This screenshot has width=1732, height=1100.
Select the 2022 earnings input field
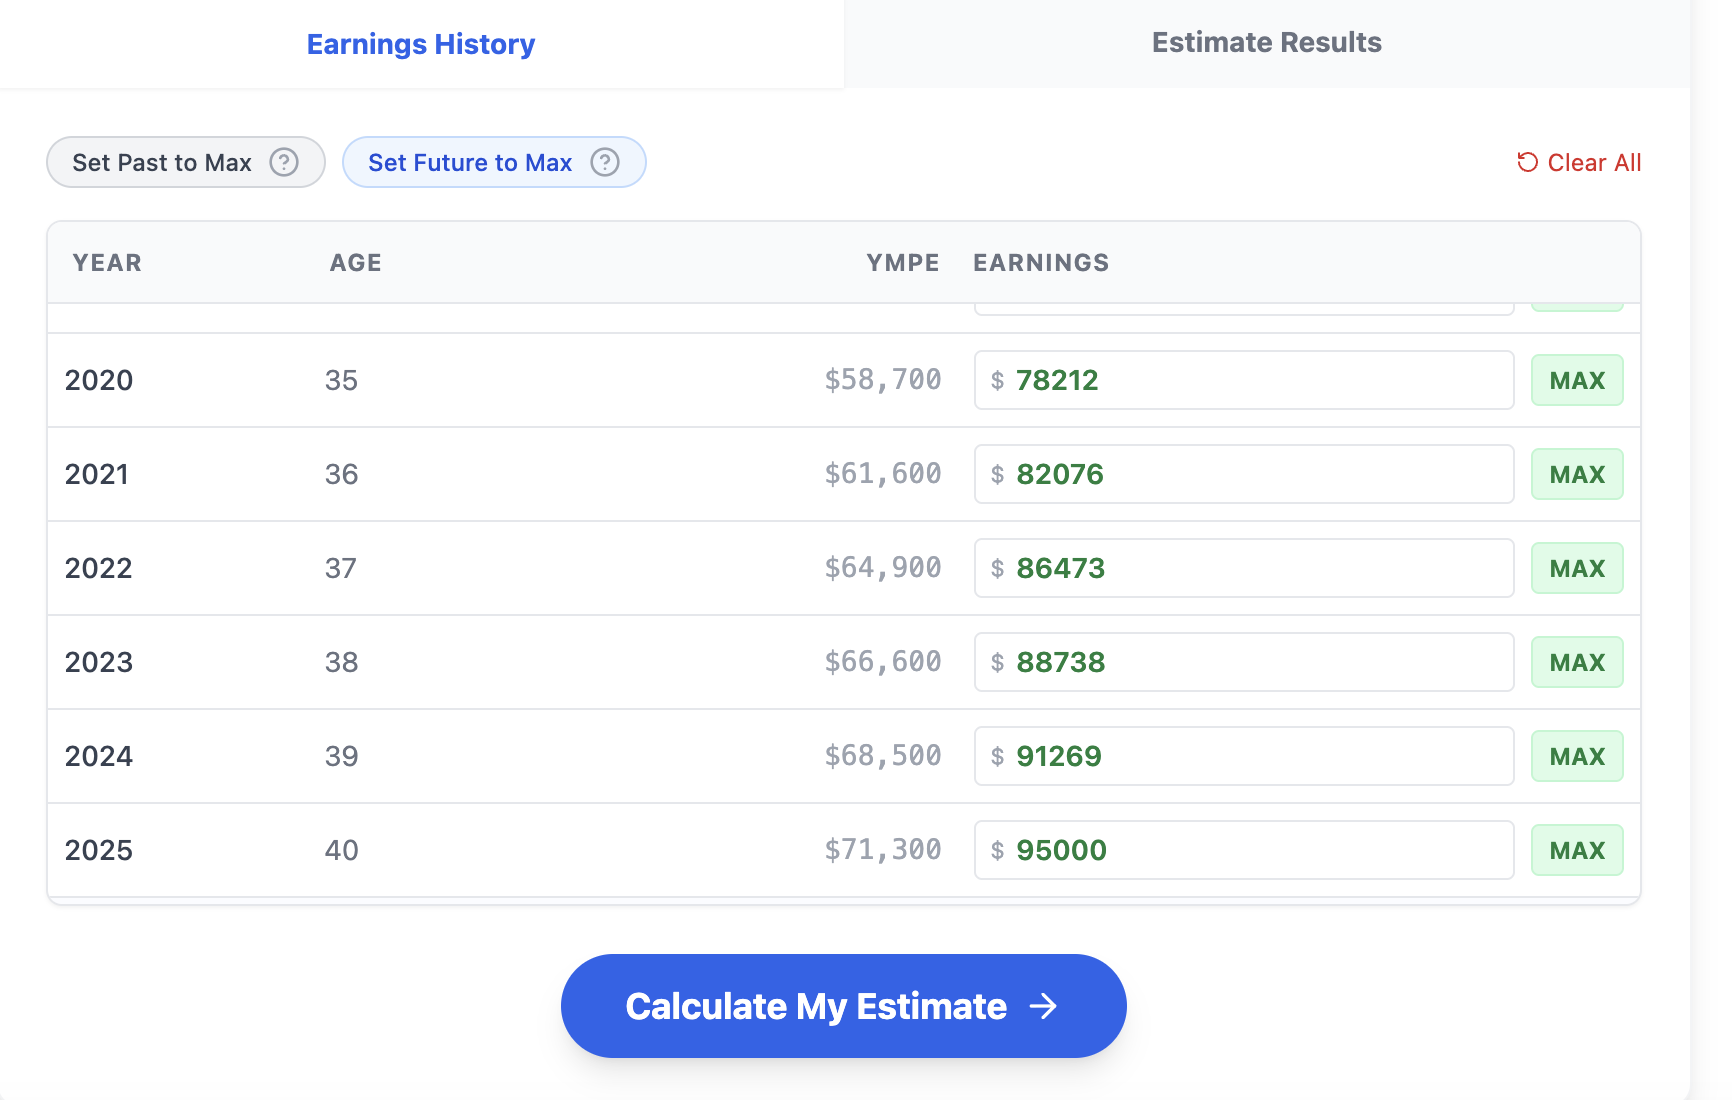pos(1243,568)
